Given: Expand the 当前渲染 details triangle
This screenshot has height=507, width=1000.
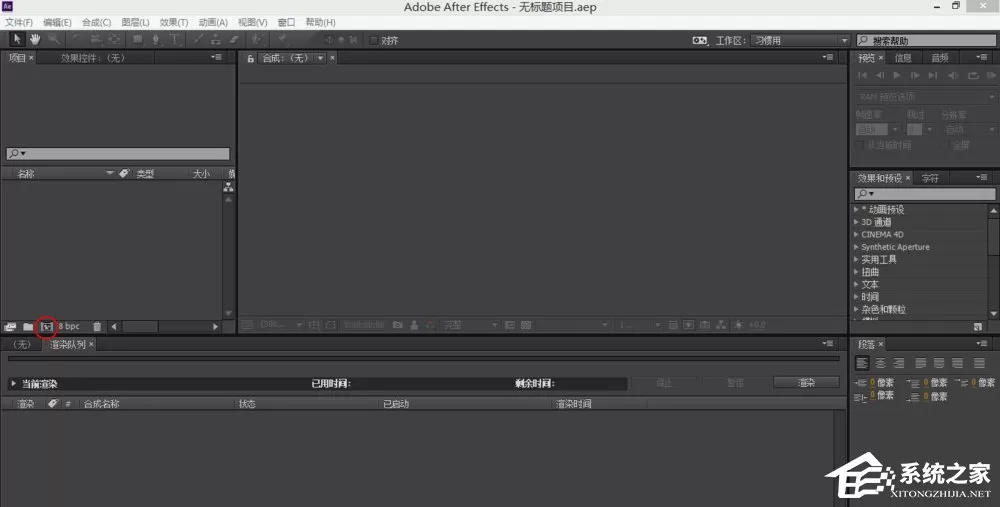Looking at the screenshot, I should point(13,384).
